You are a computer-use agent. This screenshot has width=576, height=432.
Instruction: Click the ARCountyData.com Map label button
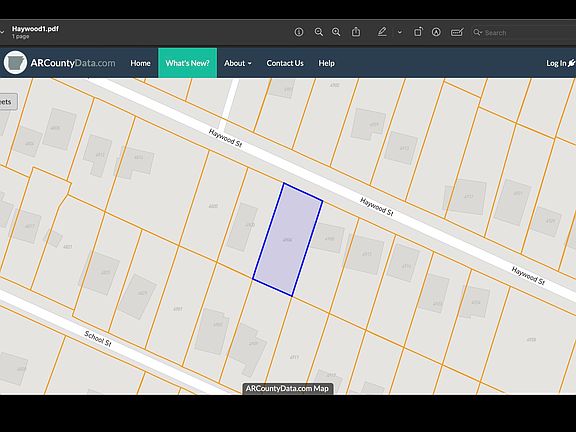click(287, 388)
